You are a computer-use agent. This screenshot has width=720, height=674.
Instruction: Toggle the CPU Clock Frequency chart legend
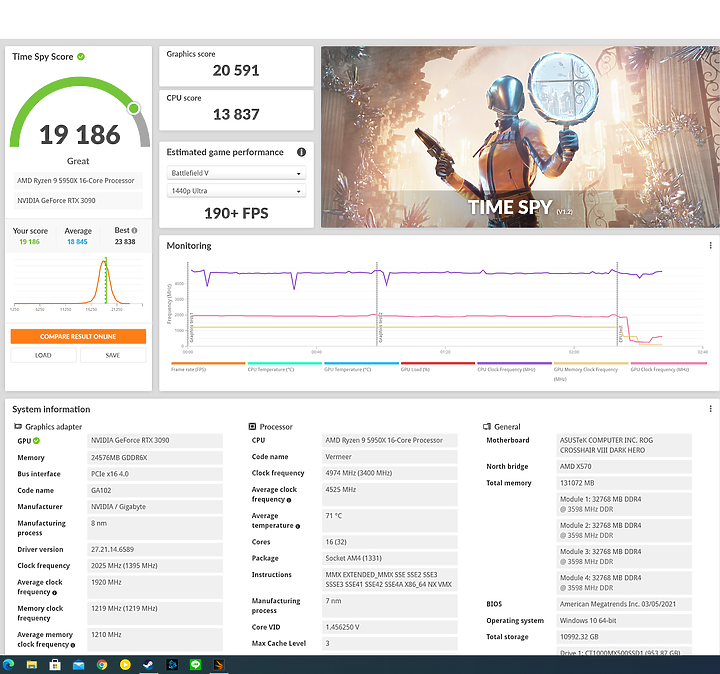click(514, 367)
